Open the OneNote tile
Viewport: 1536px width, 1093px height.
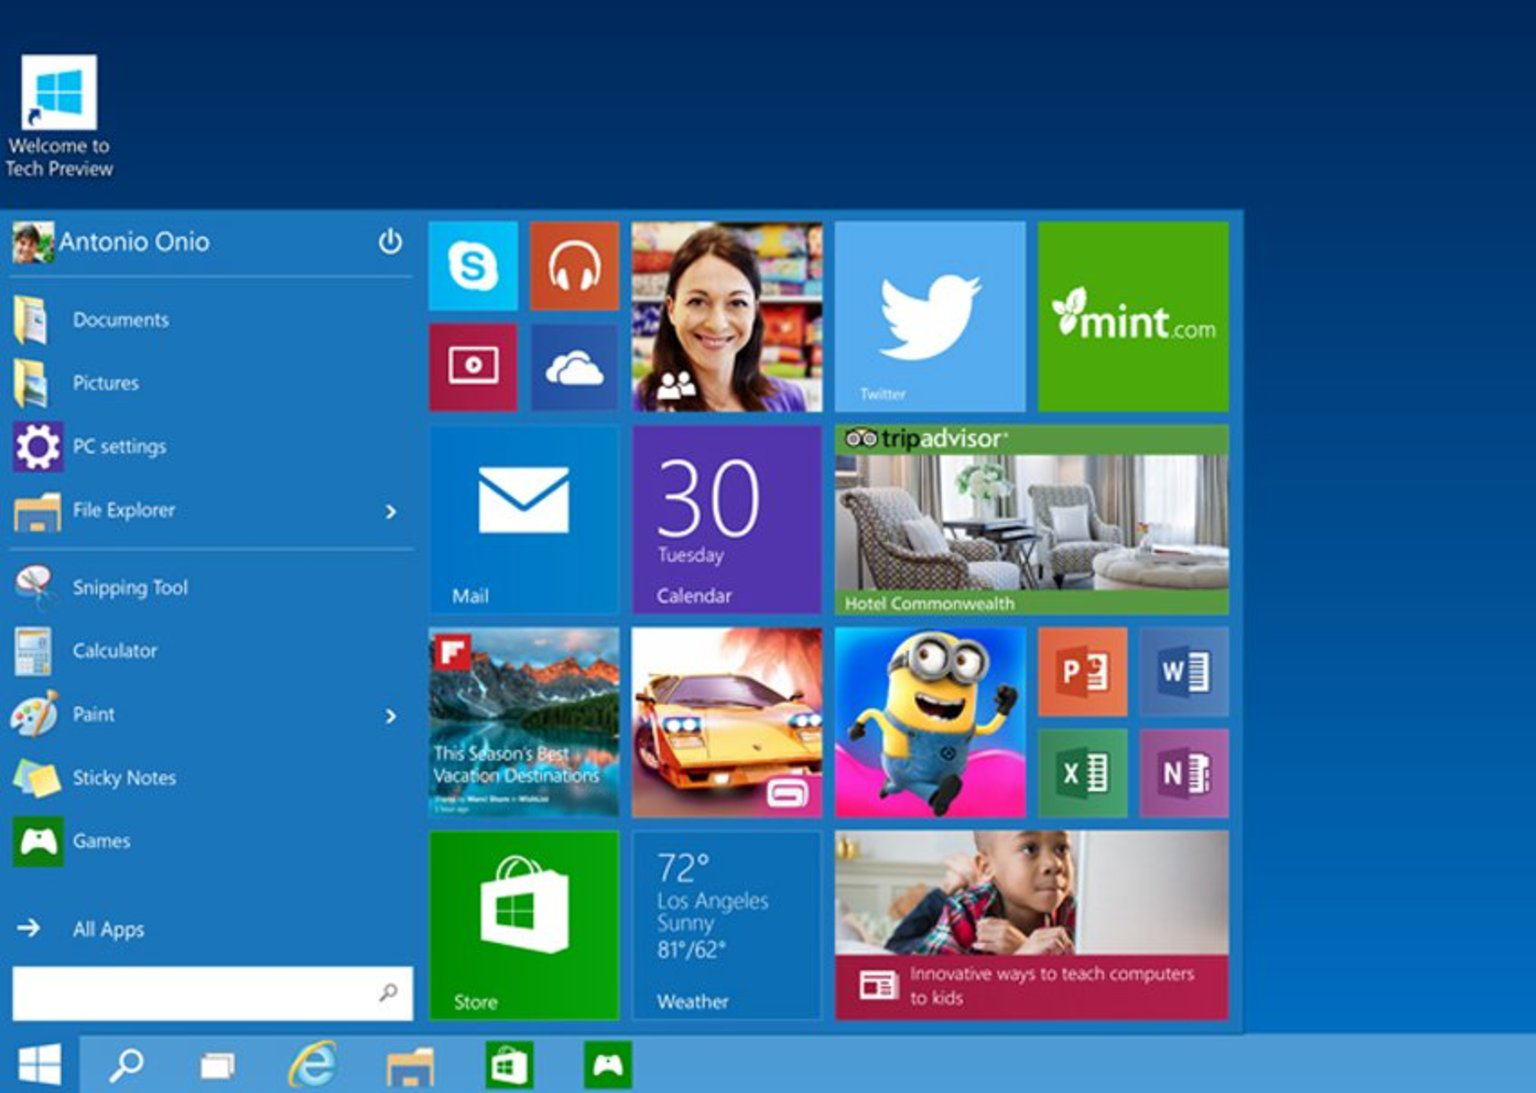pos(1184,772)
